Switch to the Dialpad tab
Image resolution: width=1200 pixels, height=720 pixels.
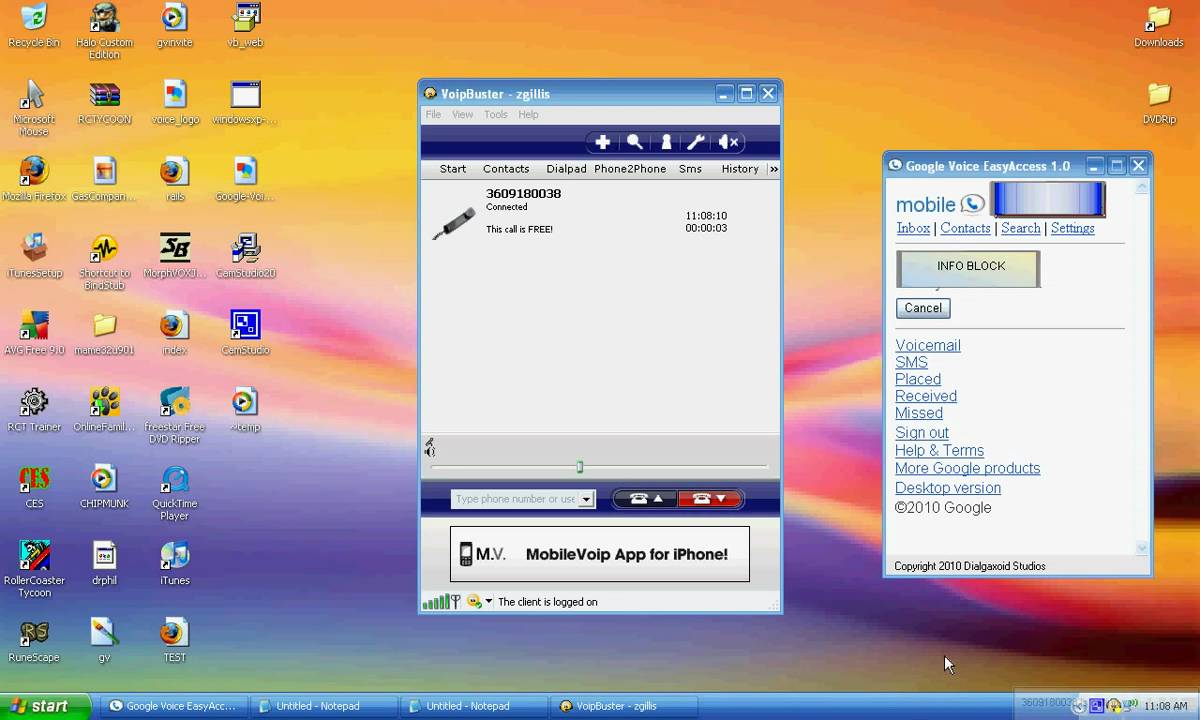(566, 169)
